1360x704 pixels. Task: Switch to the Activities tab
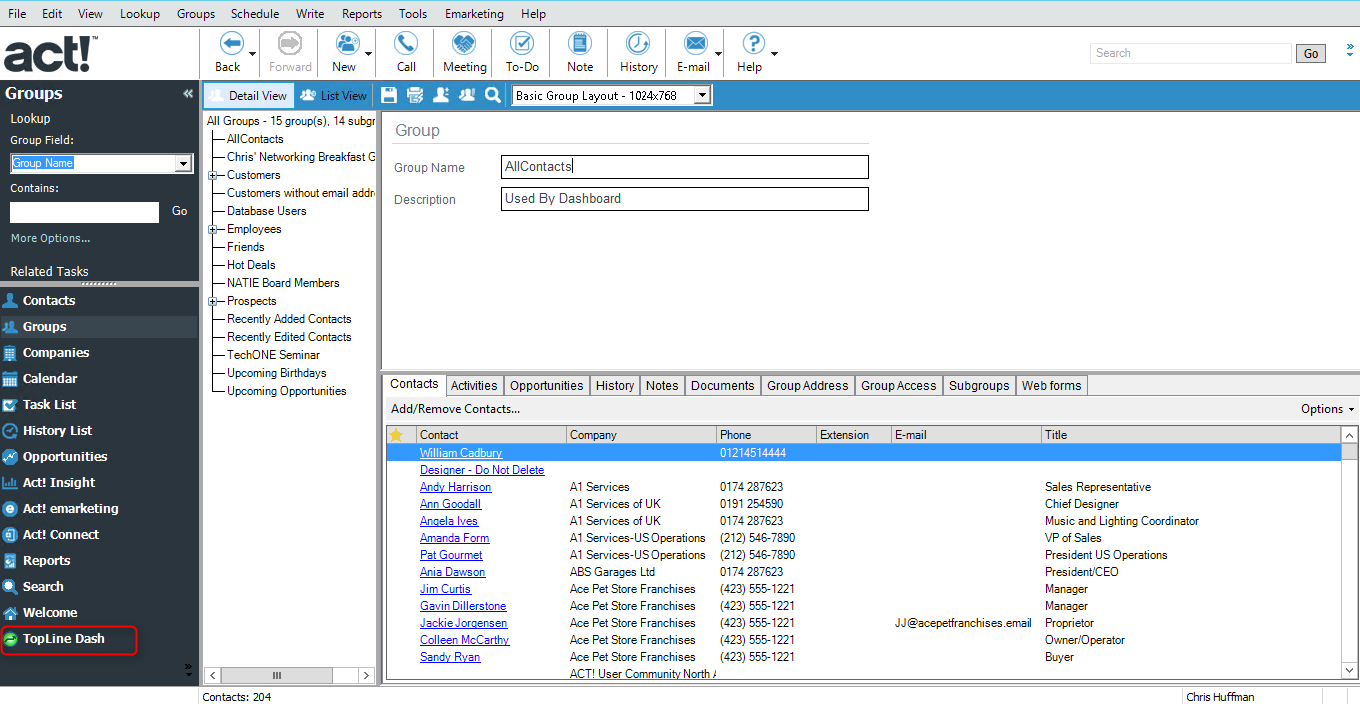pyautogui.click(x=474, y=385)
